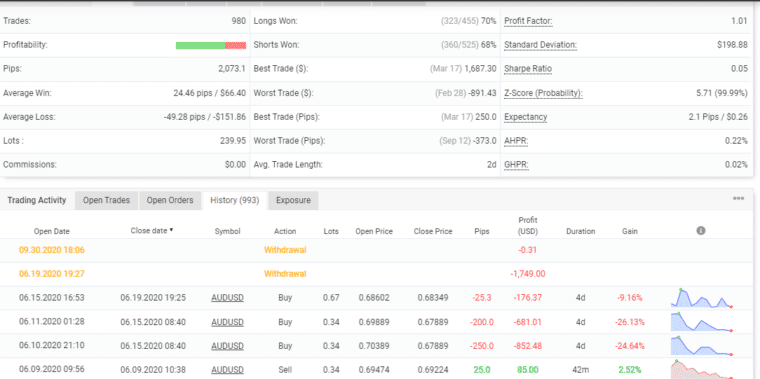Click the -0.31 withdrawal amount
The height and width of the screenshot is (379, 760).
coord(528,250)
